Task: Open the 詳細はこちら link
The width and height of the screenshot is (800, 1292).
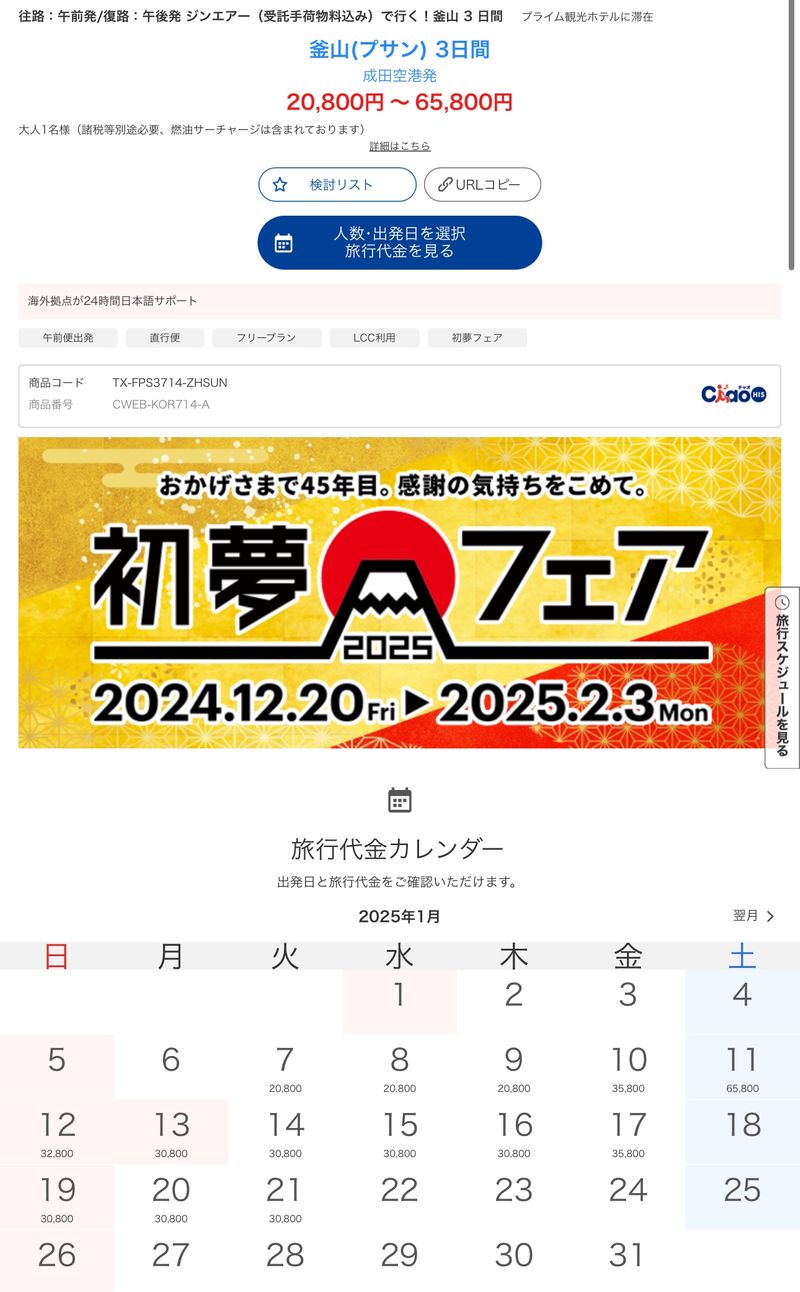Action: [400, 146]
